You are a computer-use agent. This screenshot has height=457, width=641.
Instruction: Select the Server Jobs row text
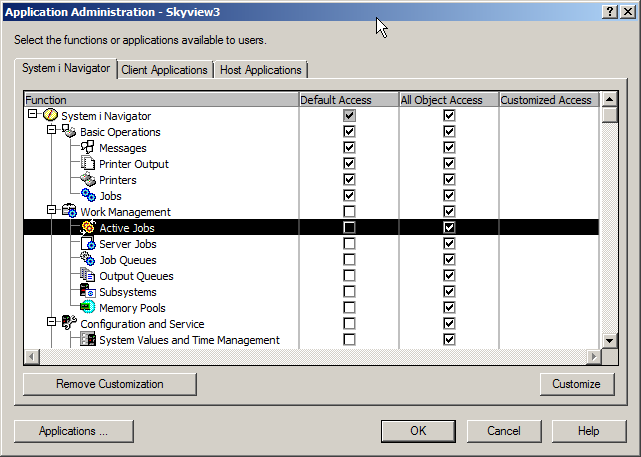click(128, 244)
